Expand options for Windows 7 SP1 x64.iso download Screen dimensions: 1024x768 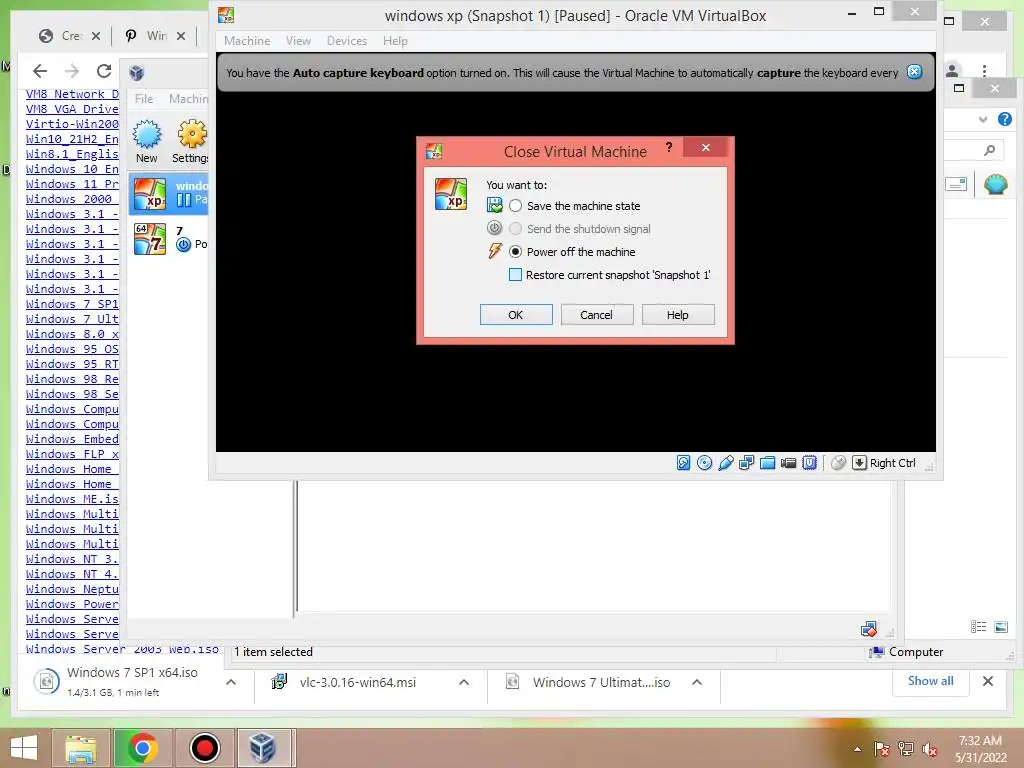(x=231, y=682)
